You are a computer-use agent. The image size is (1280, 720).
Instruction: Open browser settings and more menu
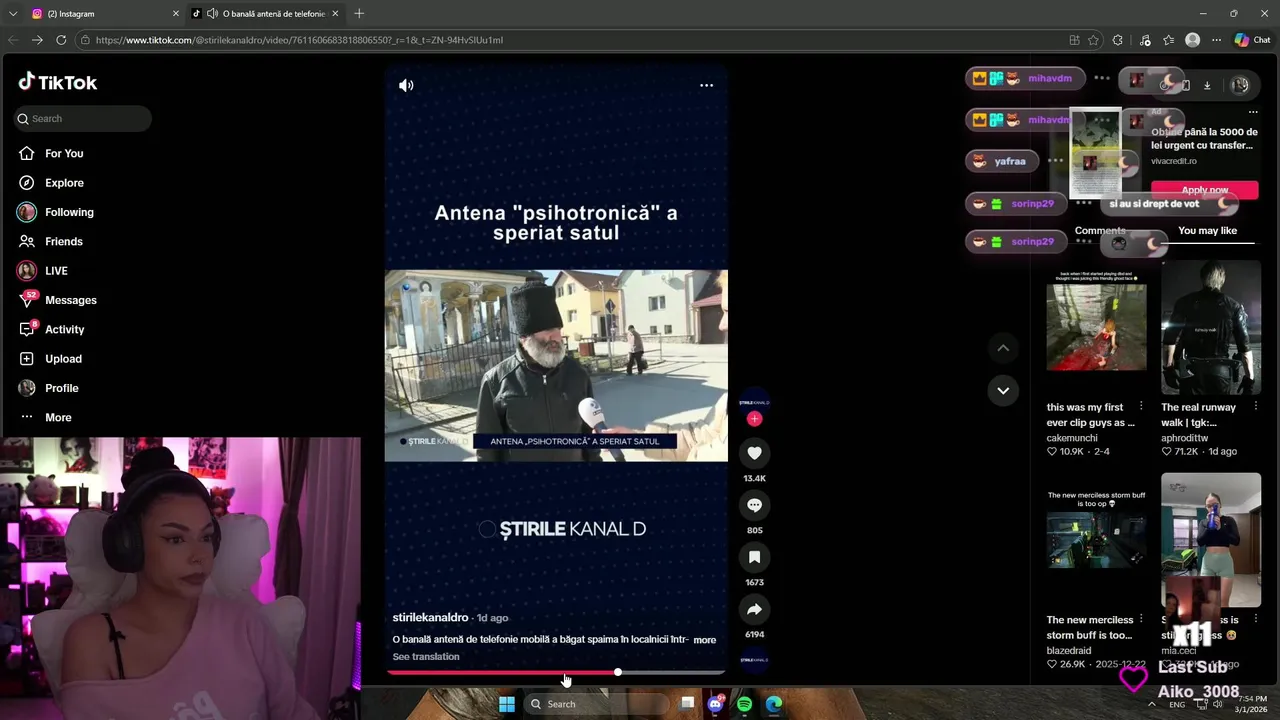tap(1216, 40)
